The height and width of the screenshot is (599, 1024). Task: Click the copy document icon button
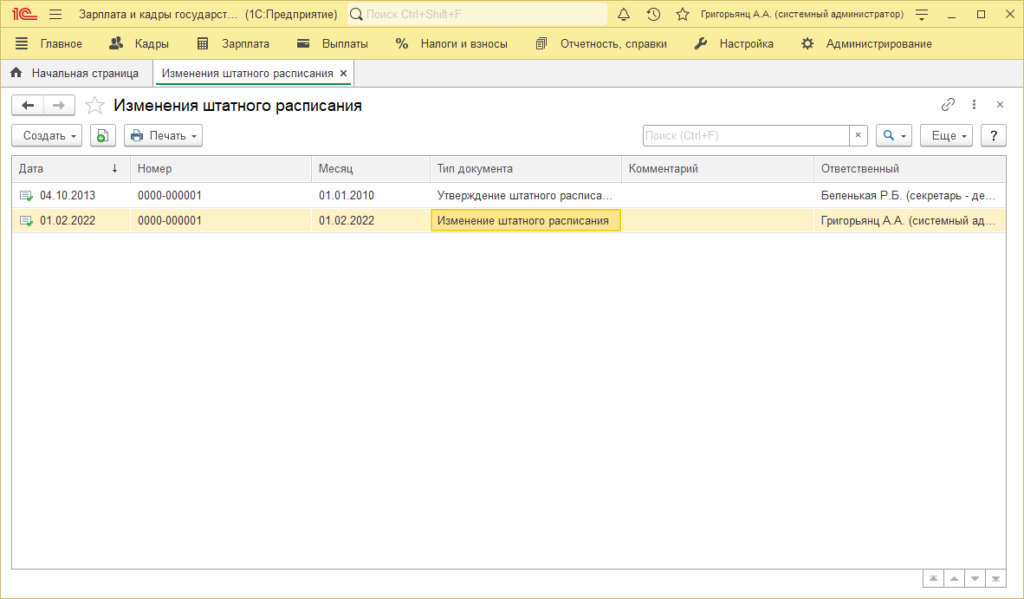coord(103,136)
